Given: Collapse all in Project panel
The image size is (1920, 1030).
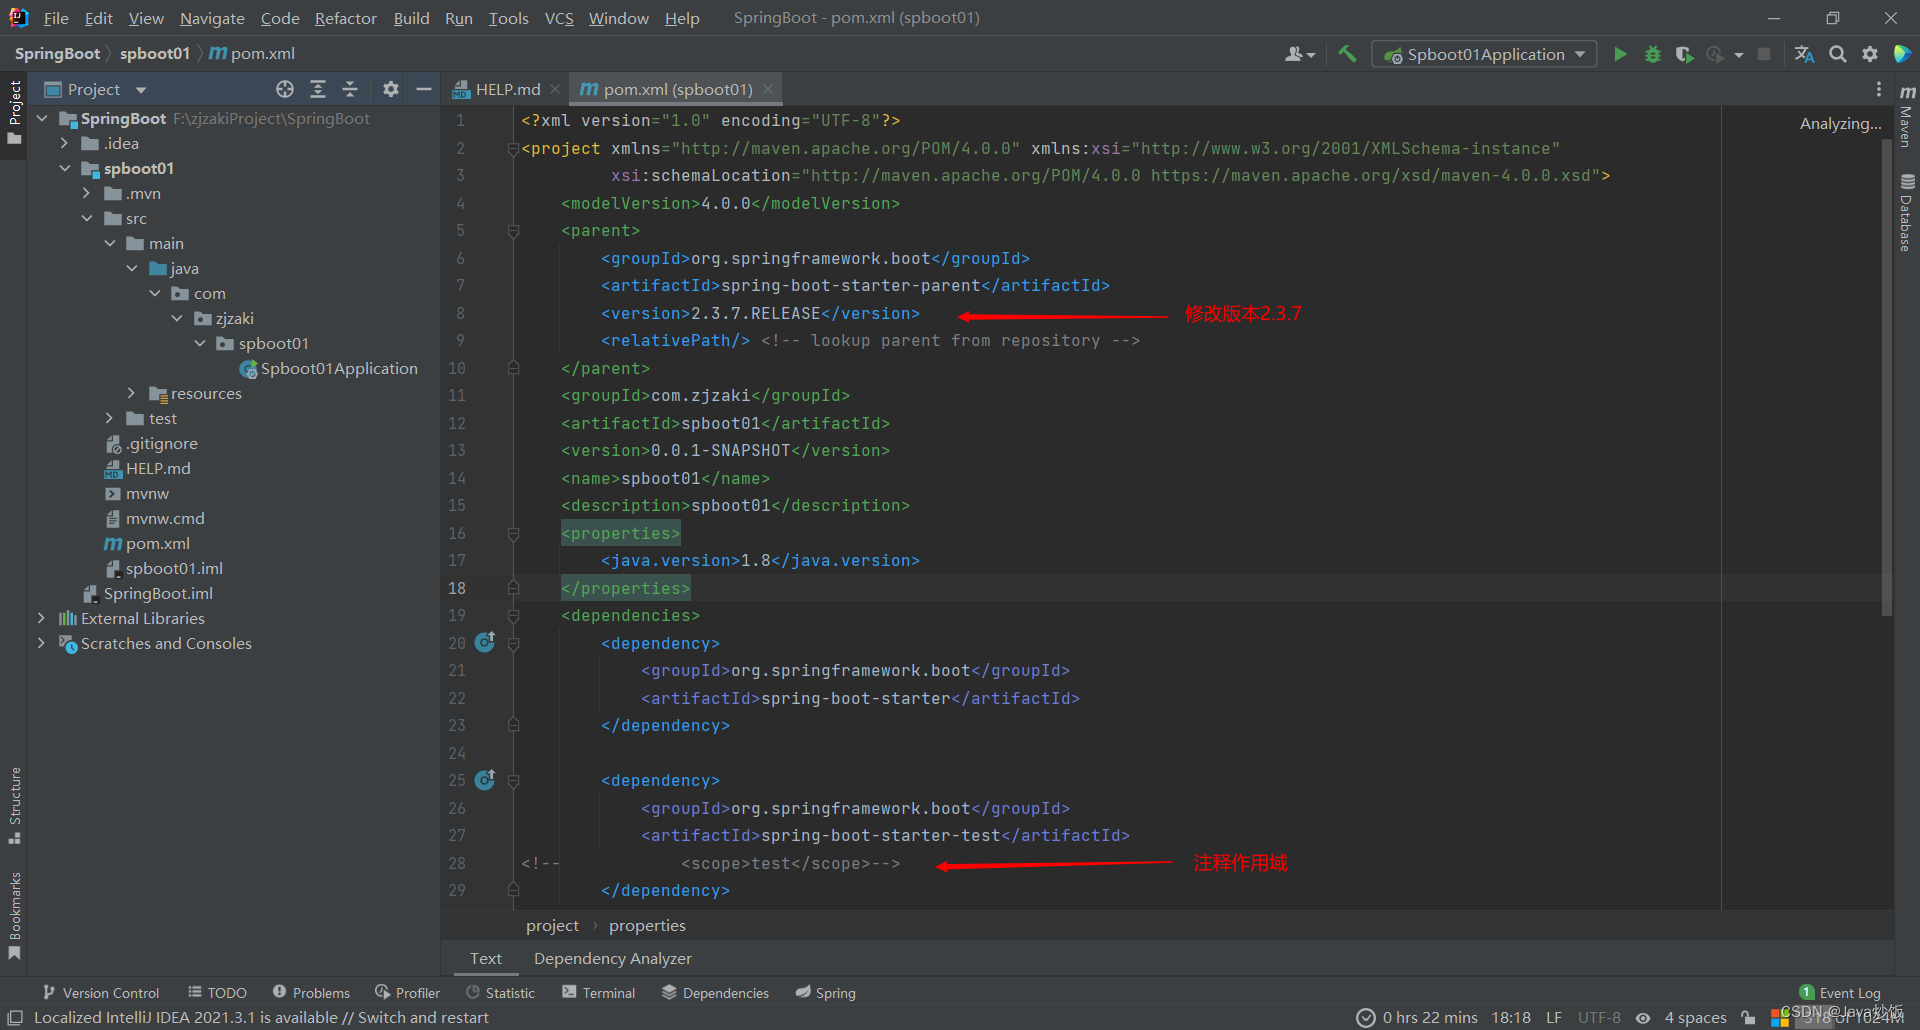Looking at the screenshot, I should (x=350, y=89).
